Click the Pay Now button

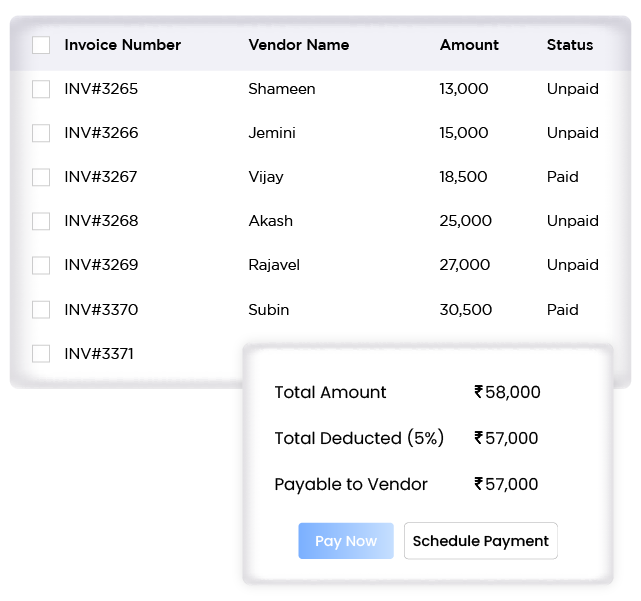tap(345, 541)
